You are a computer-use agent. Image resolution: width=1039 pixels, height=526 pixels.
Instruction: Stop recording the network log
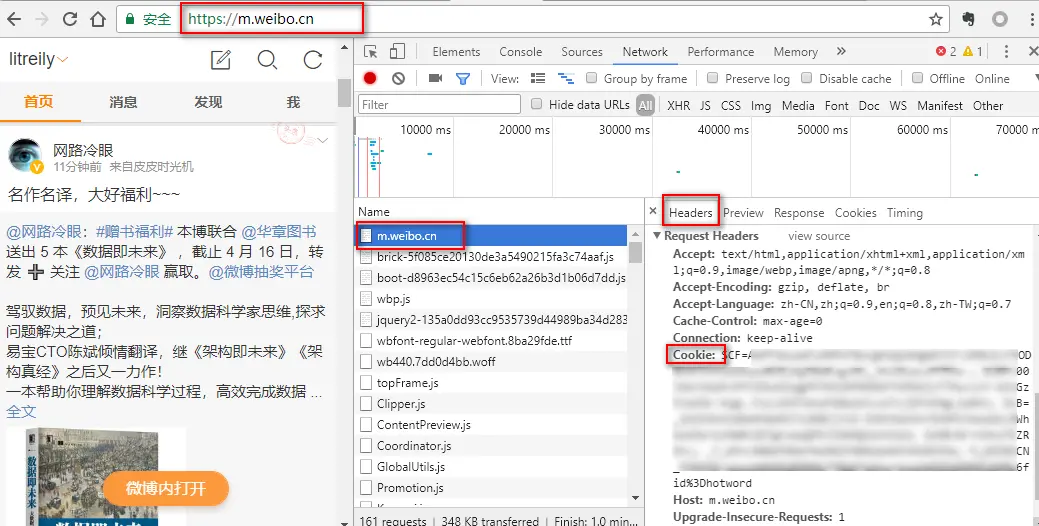click(370, 78)
